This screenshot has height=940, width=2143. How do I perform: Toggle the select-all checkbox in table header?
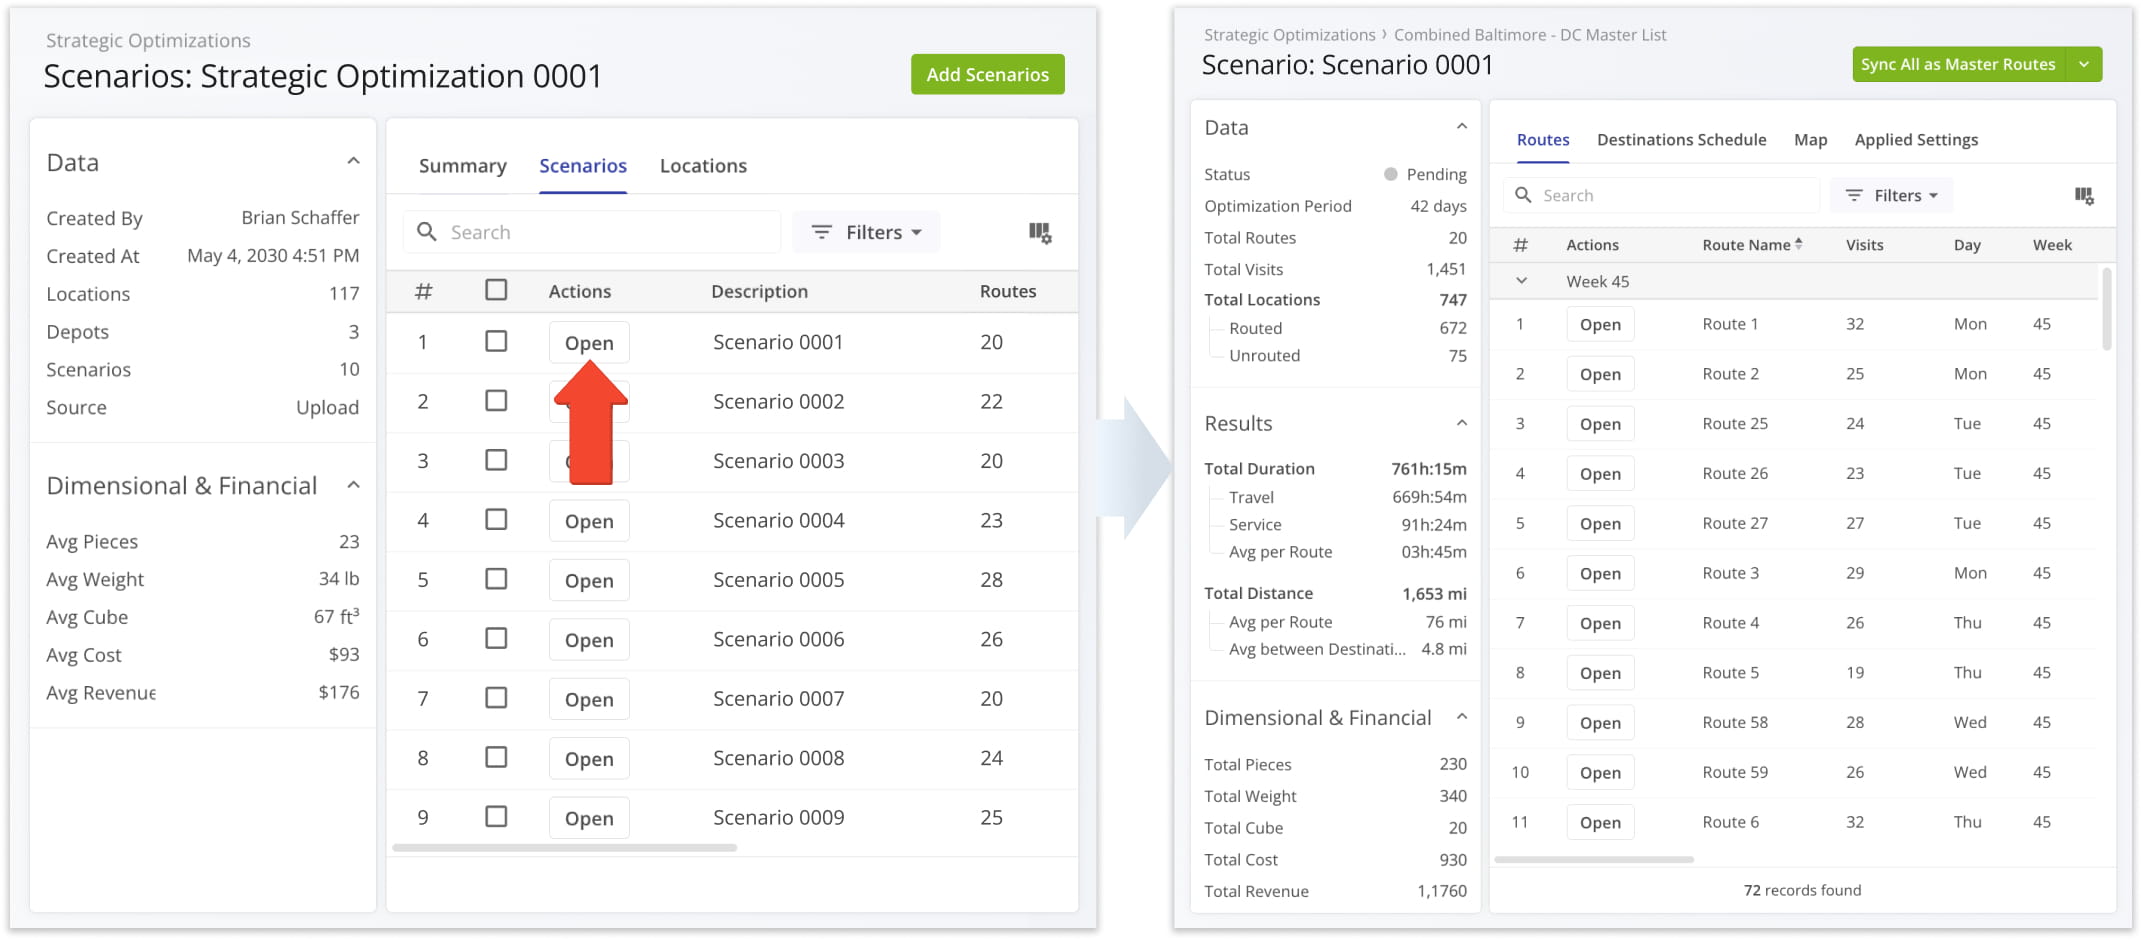496,290
